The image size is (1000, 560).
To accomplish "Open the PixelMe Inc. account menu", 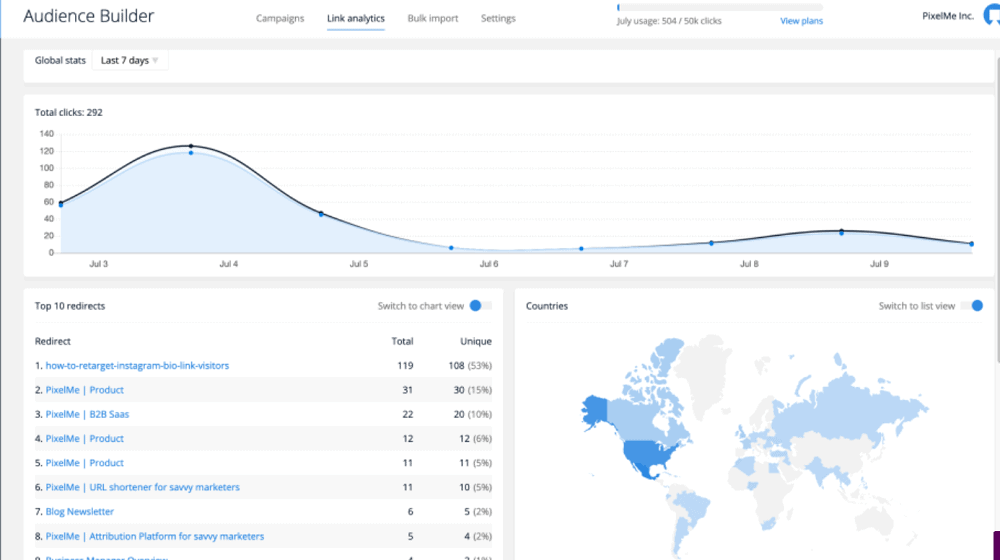I will pyautogui.click(x=948, y=16).
